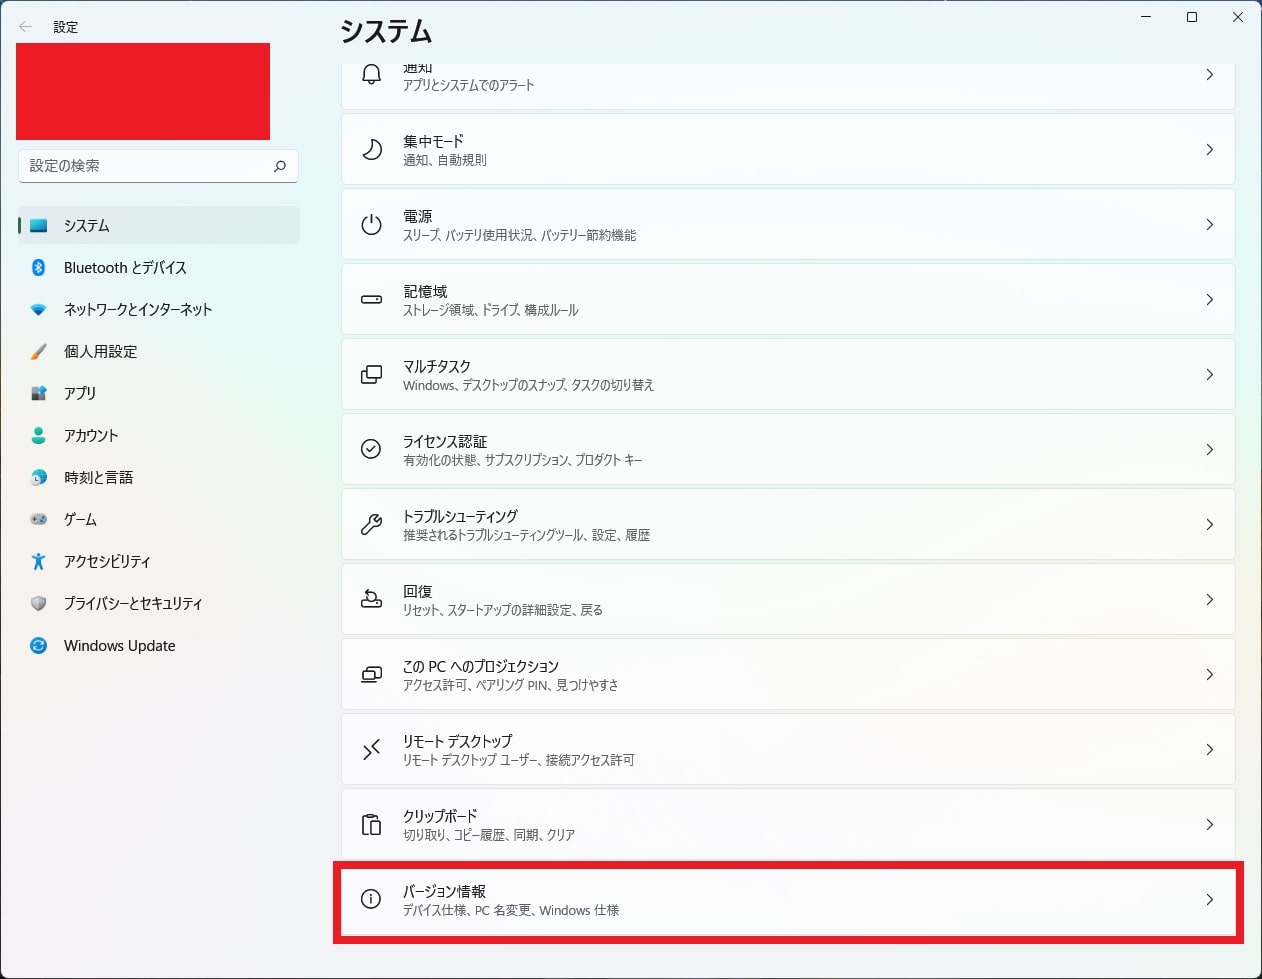This screenshot has height=979, width=1262.
Task: Select Bluetooth とデバイス in the sidebar
Action: click(x=159, y=267)
